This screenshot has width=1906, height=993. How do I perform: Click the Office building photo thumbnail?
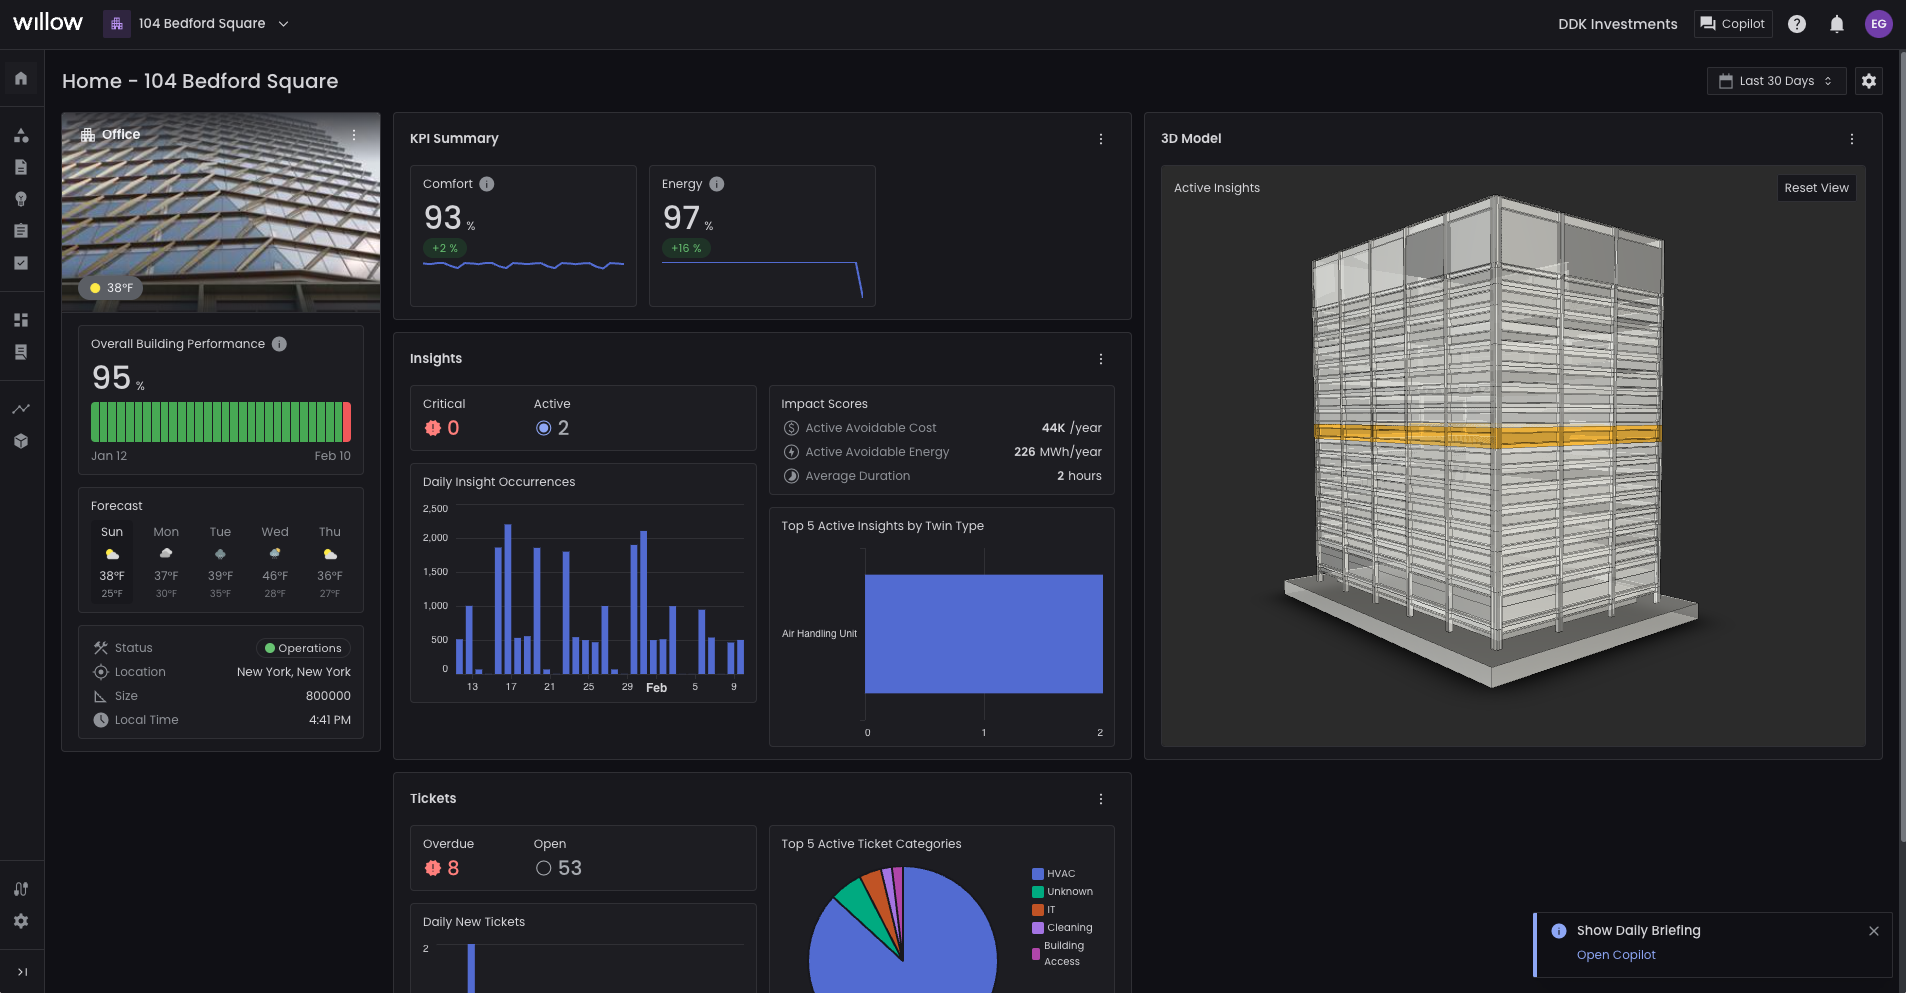(x=221, y=212)
